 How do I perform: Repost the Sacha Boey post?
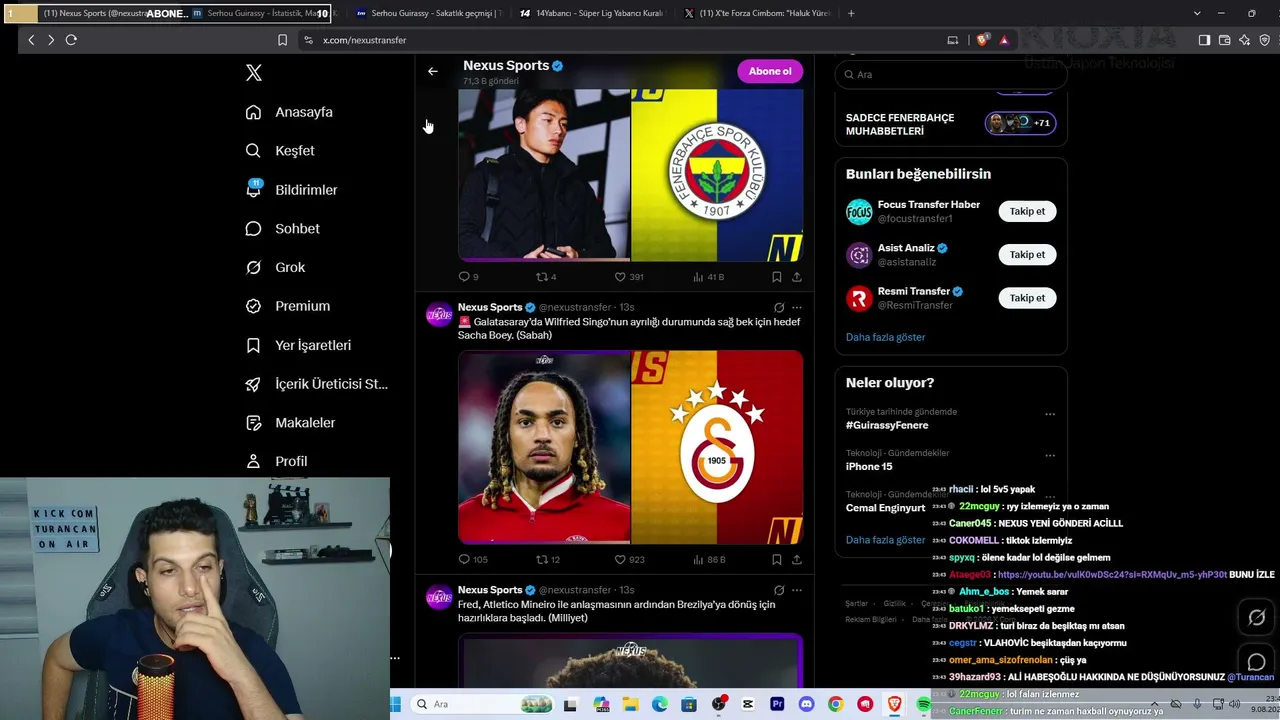(x=548, y=560)
